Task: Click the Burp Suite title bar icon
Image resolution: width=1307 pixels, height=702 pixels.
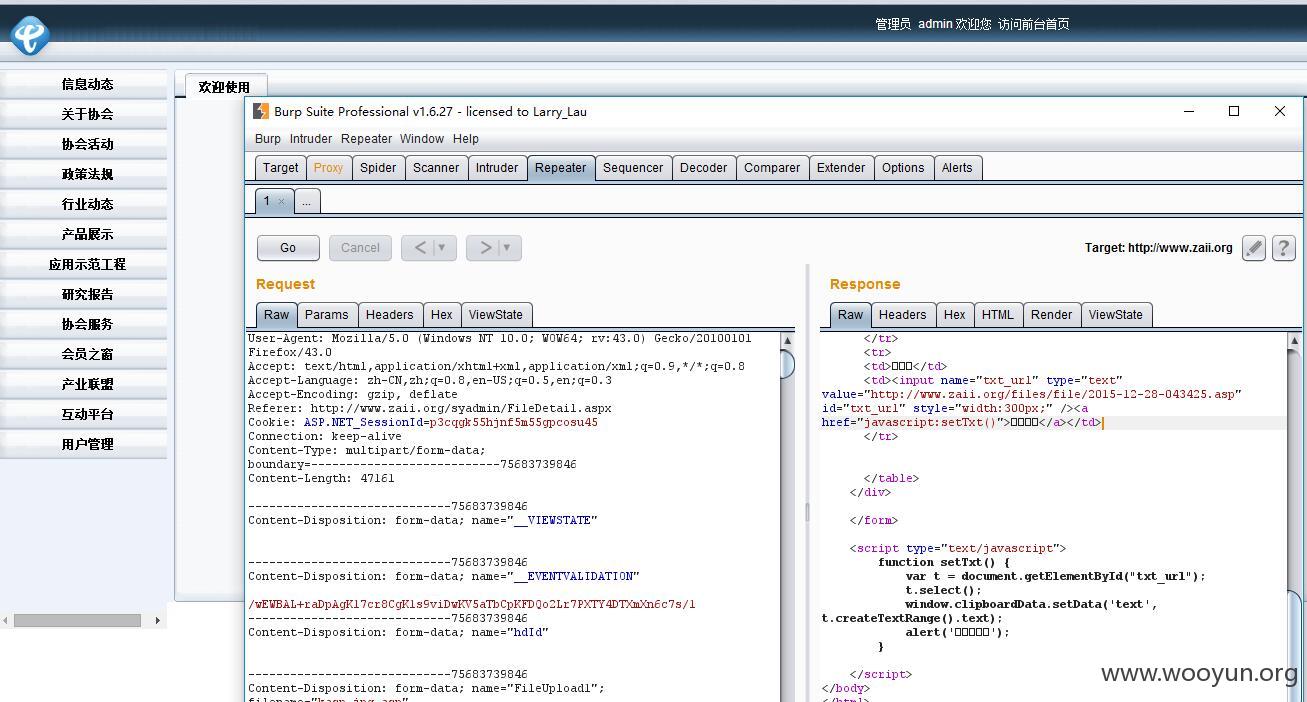Action: click(x=261, y=111)
